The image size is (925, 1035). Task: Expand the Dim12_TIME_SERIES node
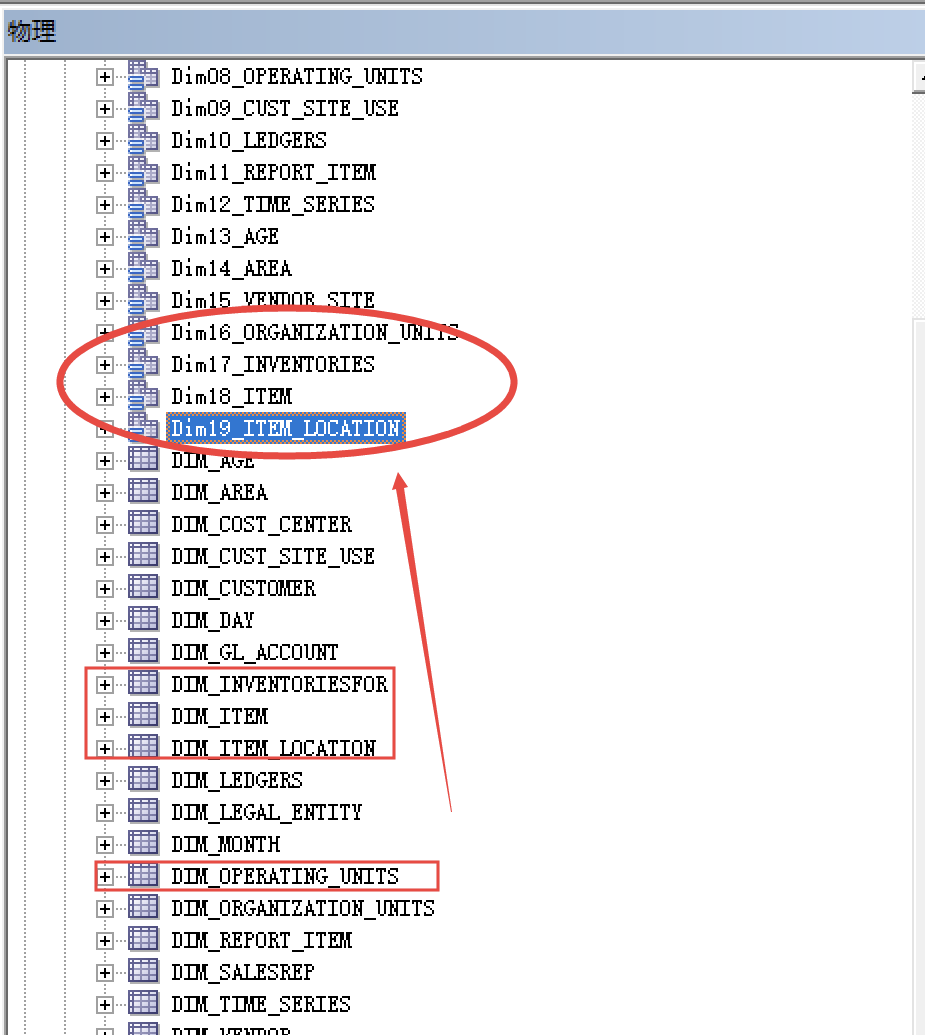point(104,205)
